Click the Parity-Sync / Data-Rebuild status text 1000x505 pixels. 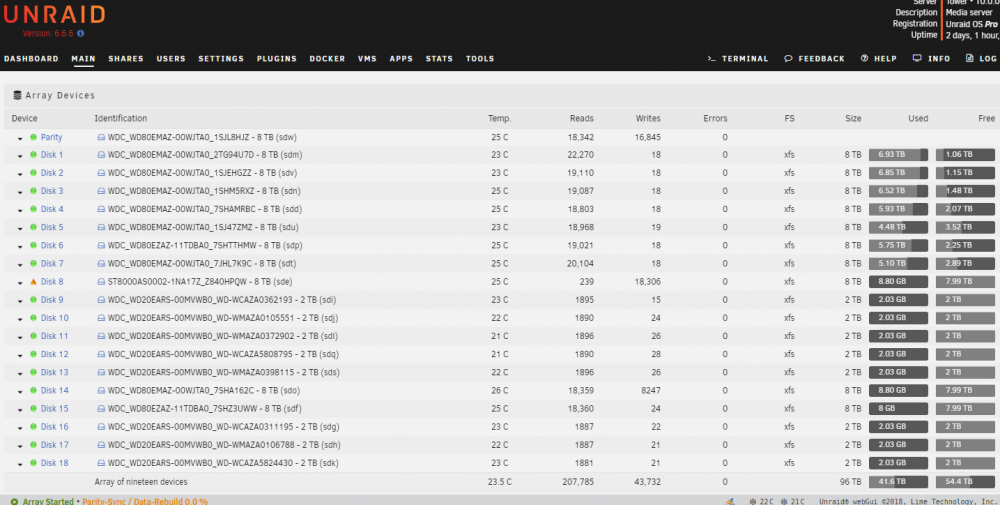[145, 502]
